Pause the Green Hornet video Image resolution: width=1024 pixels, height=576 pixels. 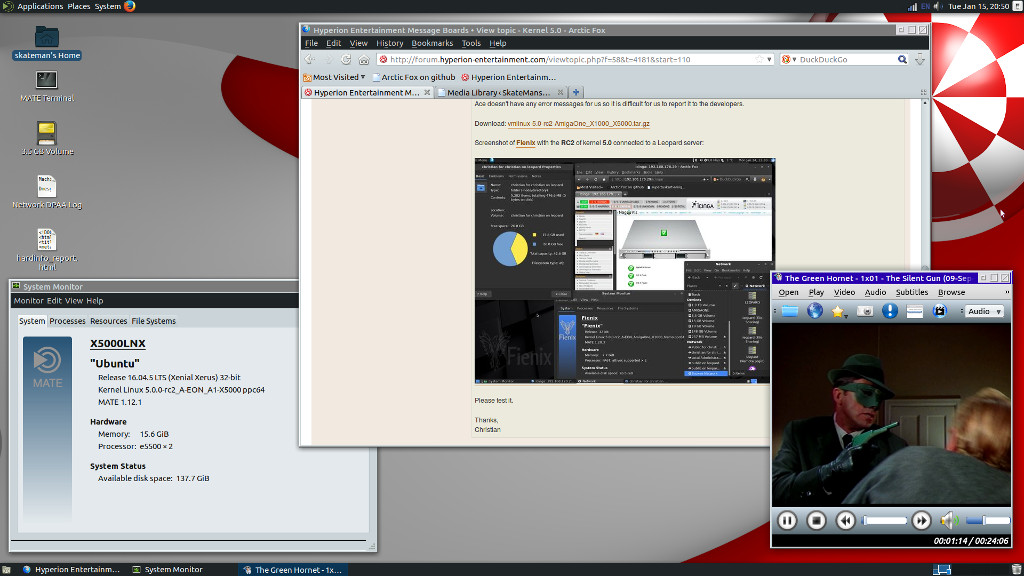pos(787,520)
